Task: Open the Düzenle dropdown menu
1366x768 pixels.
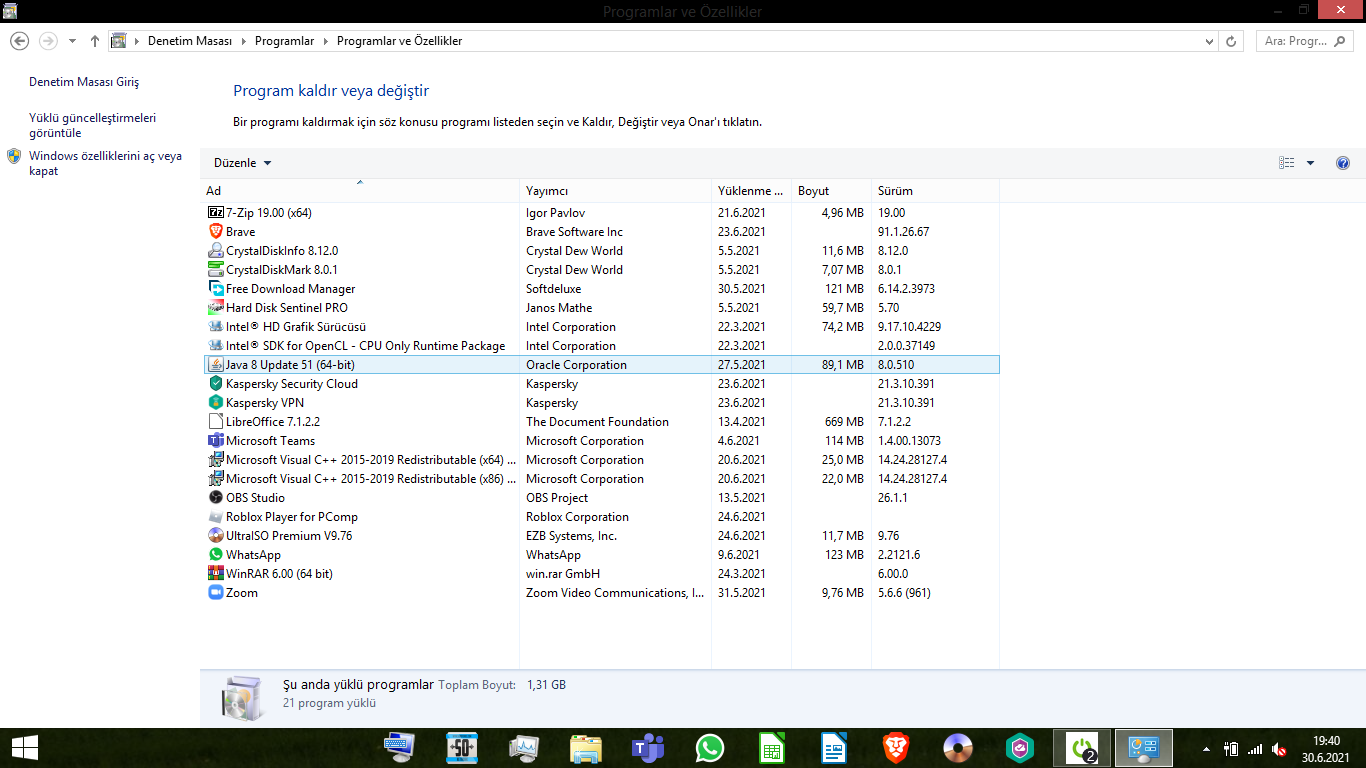Action: pyautogui.click(x=243, y=163)
